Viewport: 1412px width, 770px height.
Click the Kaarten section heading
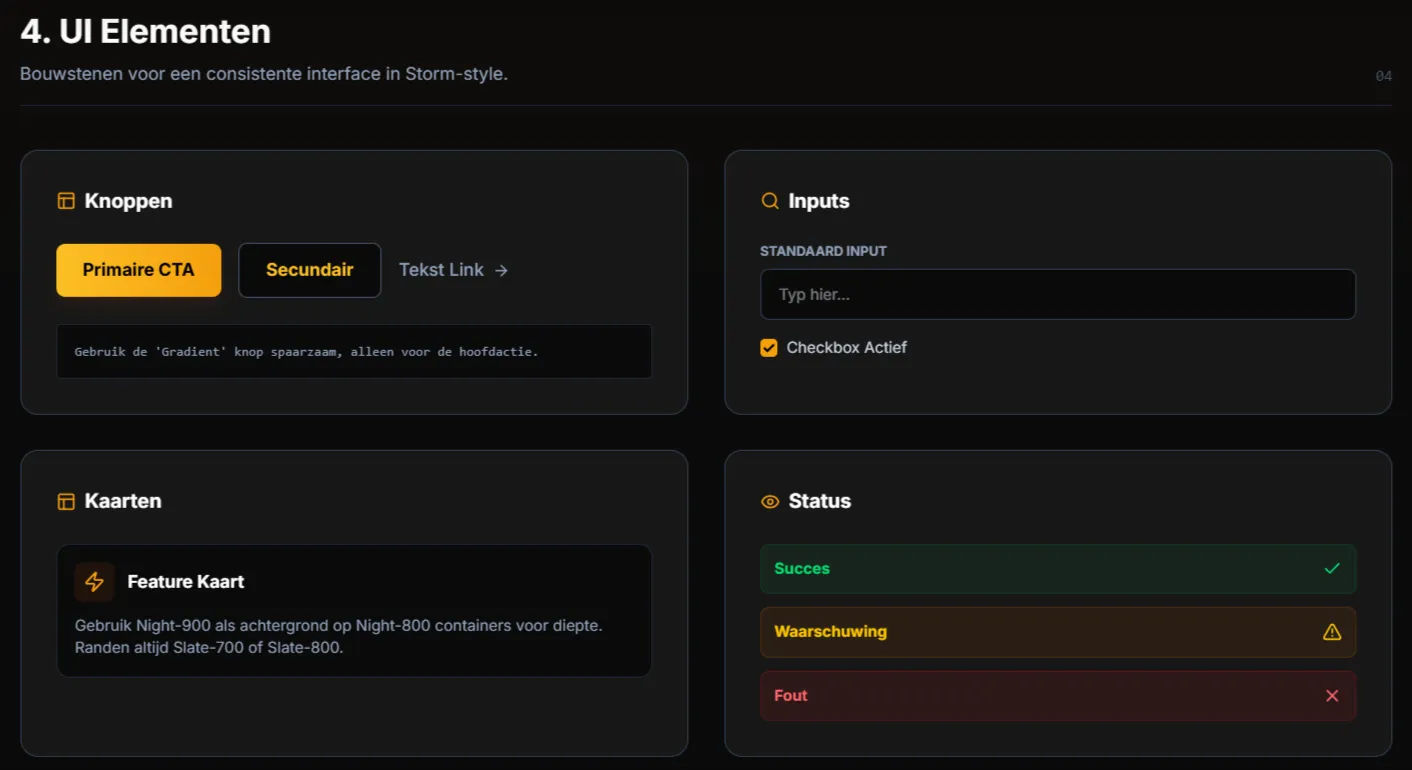(x=123, y=501)
